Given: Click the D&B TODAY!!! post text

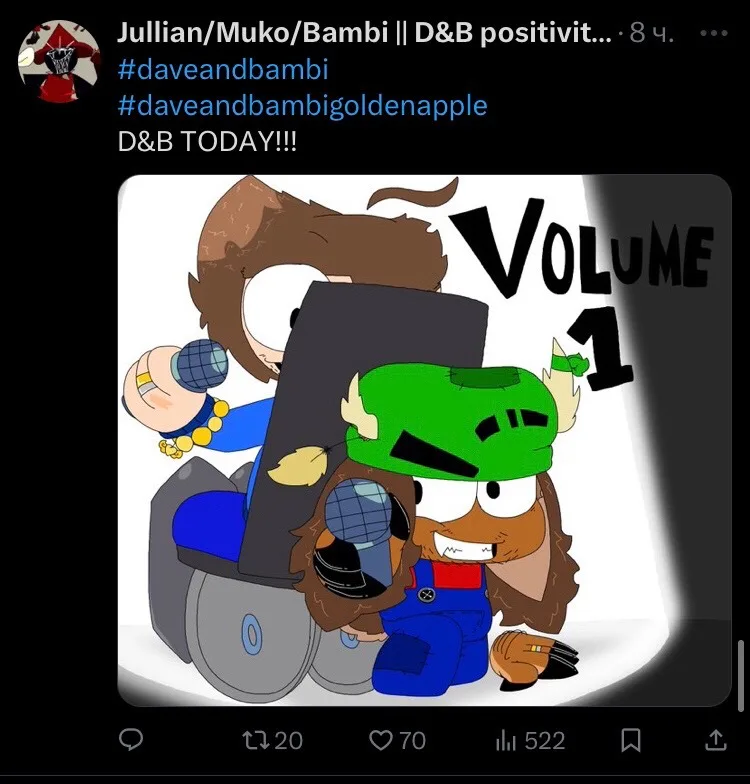Looking at the screenshot, I should tap(207, 142).
